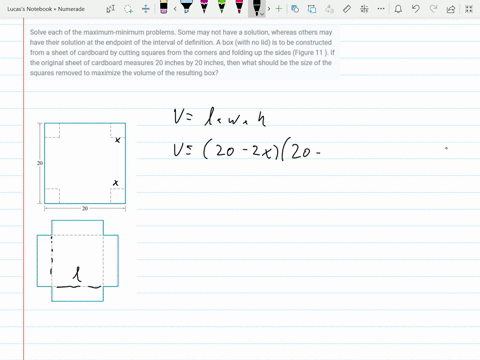480x360 pixels.
Task: Click the phrase "Figure 11" in problem text
Action: coord(308,53)
